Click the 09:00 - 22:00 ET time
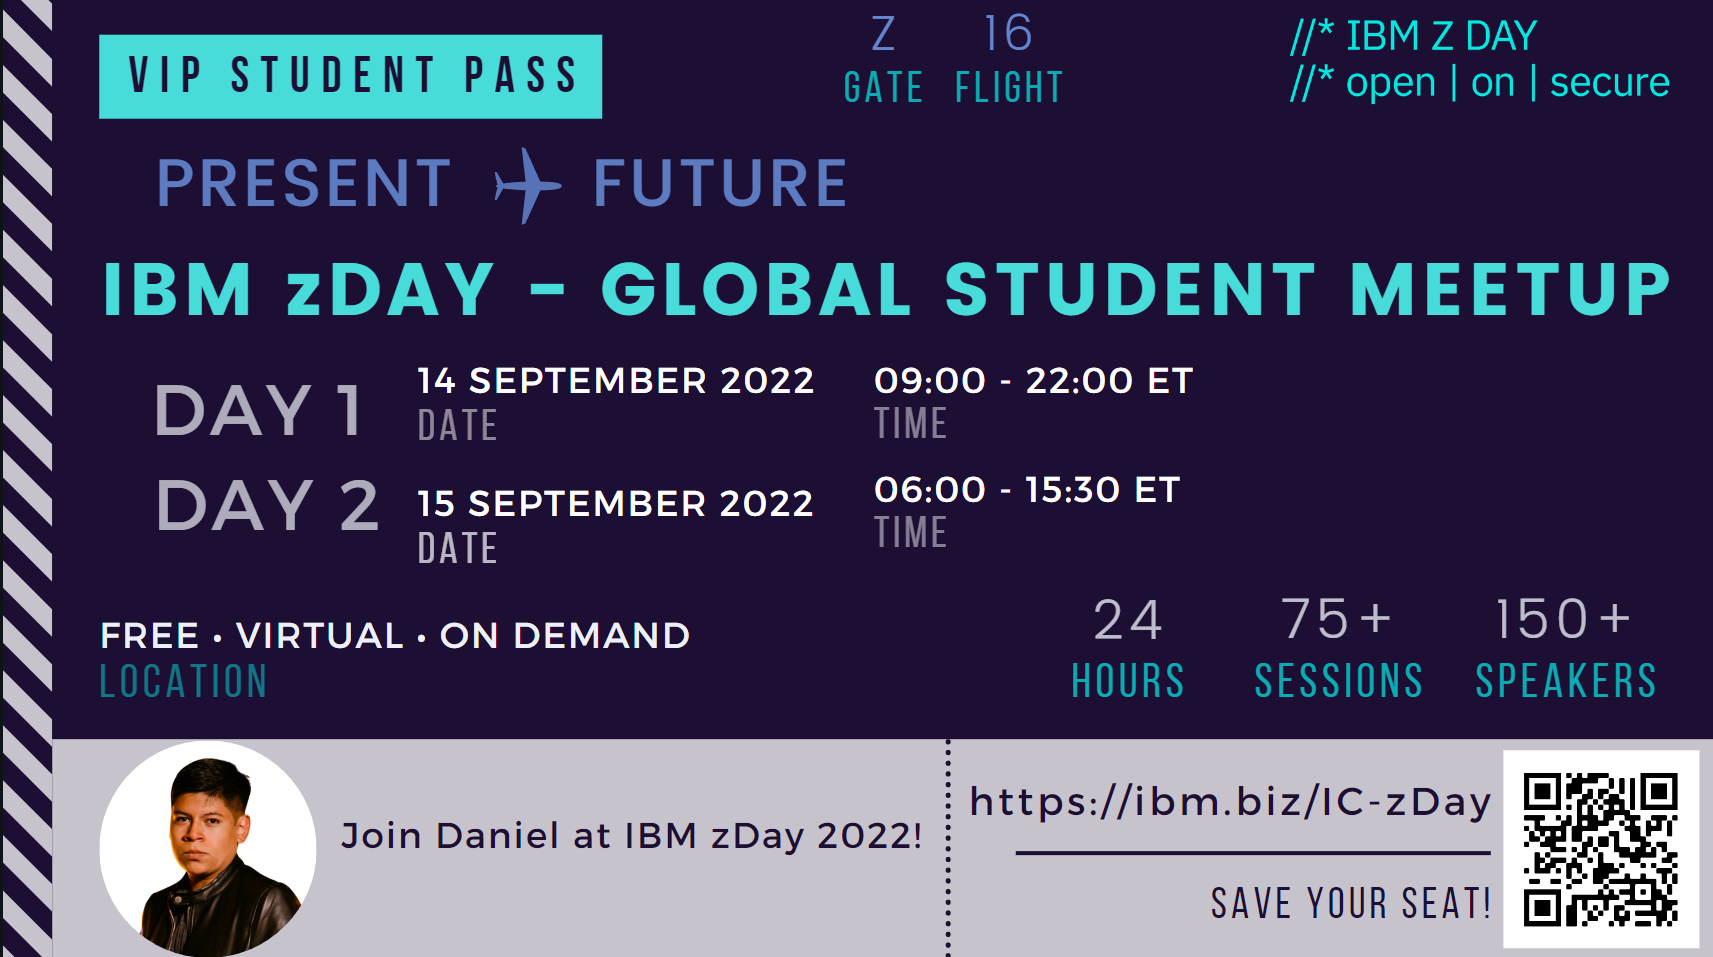Viewport: 1713px width, 957px height. point(1034,381)
